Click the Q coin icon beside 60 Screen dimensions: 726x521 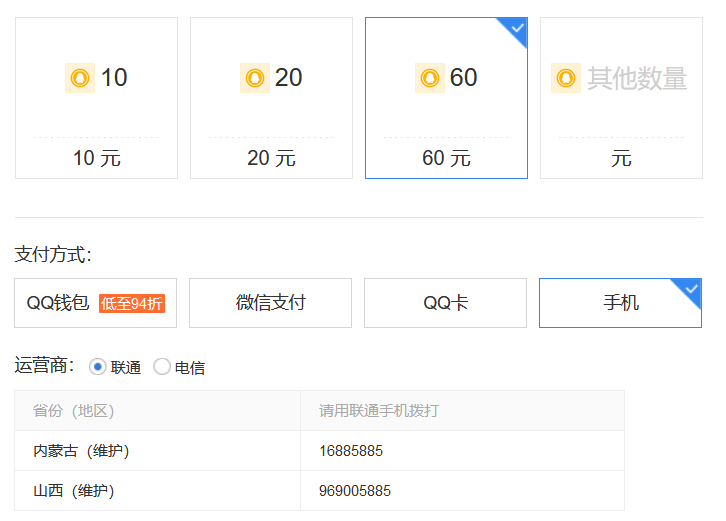tap(430, 78)
